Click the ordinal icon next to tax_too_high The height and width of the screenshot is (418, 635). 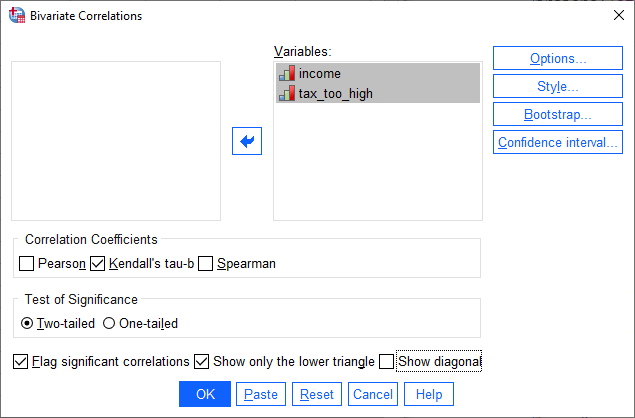click(x=287, y=94)
